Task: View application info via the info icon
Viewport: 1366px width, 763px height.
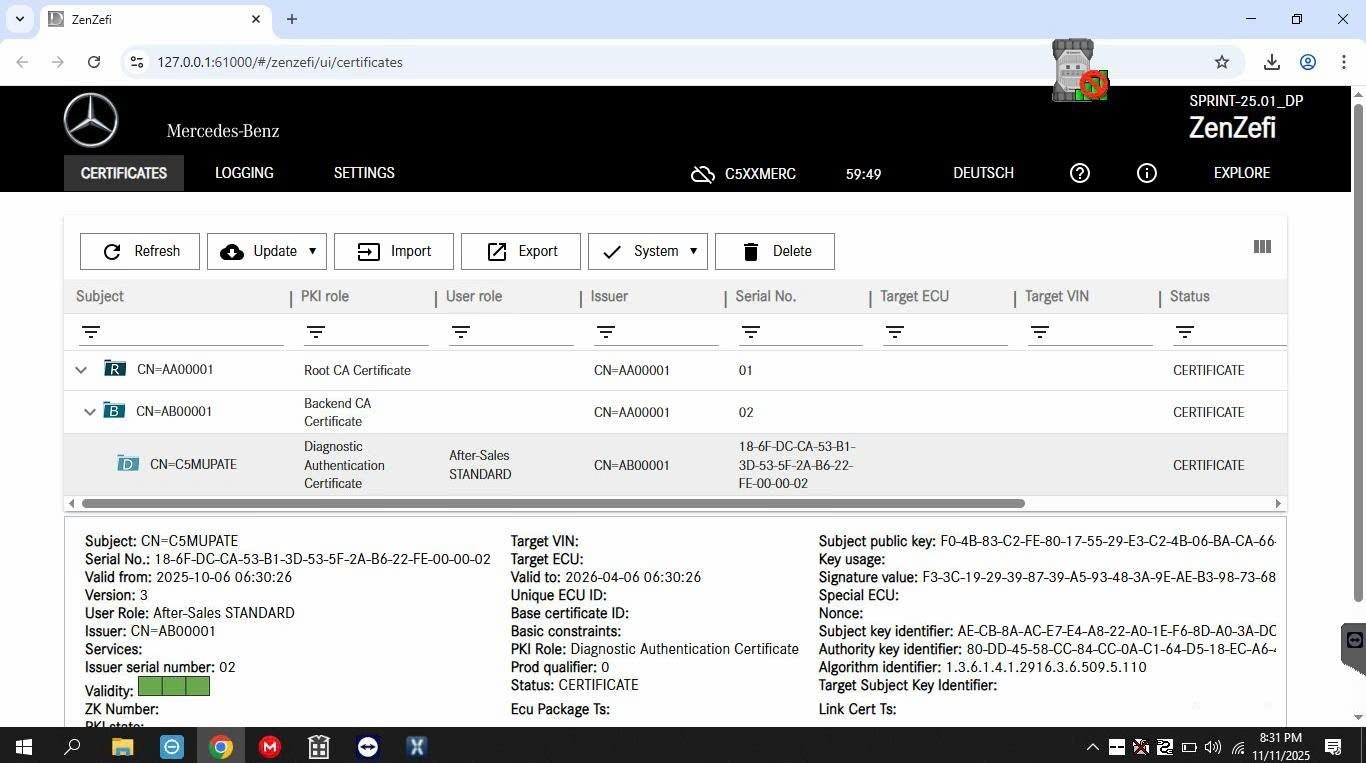Action: pos(1146,173)
